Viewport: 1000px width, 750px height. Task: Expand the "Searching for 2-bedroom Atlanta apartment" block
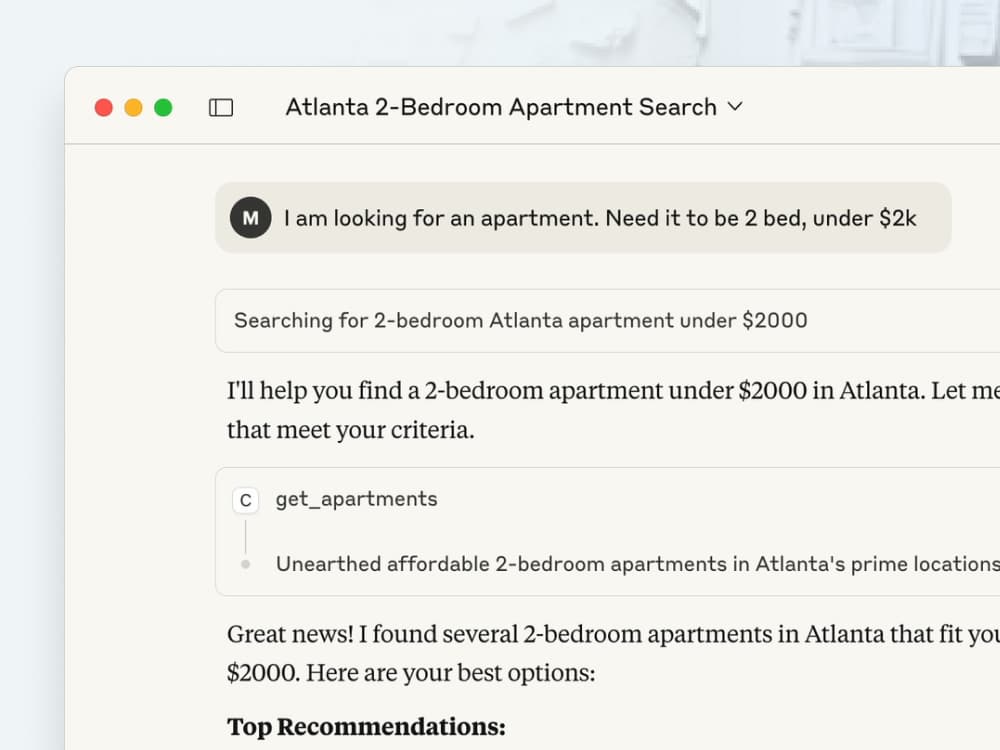pyautogui.click(x=520, y=320)
